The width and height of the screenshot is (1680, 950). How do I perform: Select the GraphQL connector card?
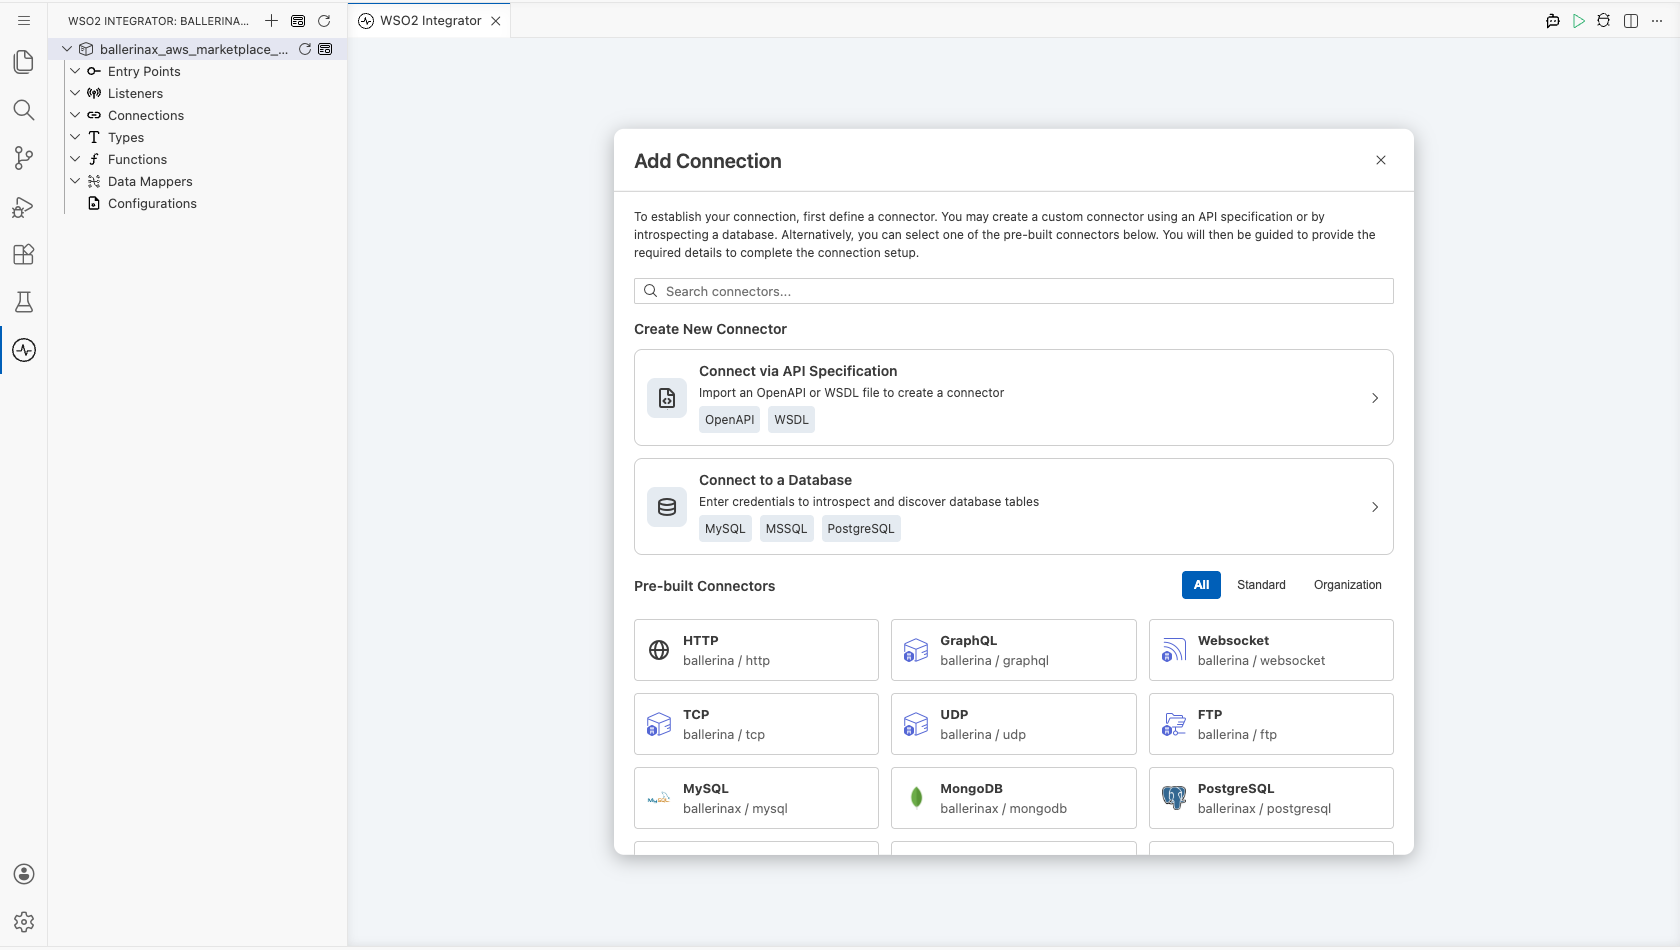(x=1013, y=650)
